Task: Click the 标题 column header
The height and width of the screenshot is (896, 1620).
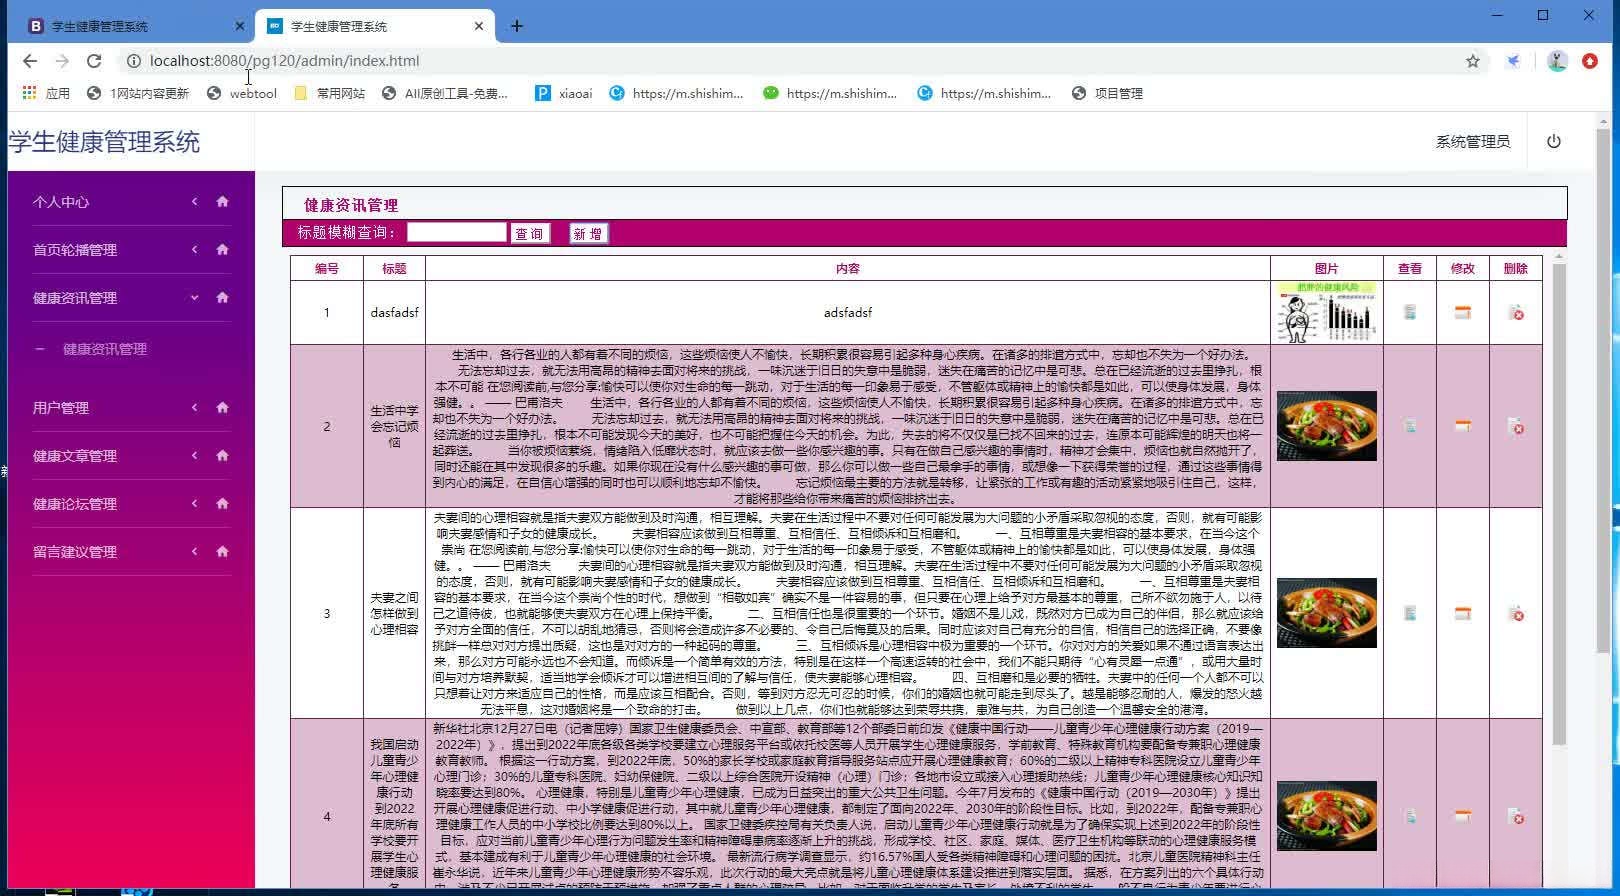Action: tap(394, 268)
